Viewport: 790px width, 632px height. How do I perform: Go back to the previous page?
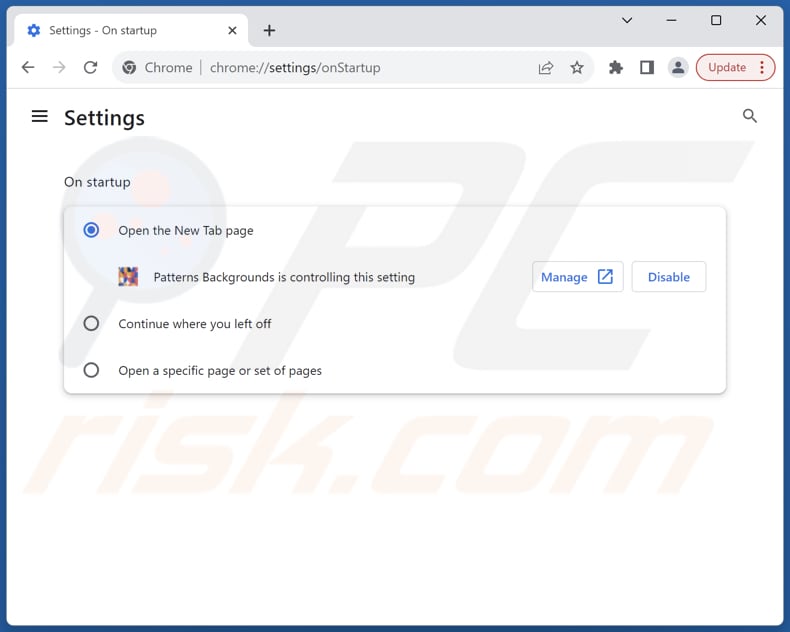[28, 67]
